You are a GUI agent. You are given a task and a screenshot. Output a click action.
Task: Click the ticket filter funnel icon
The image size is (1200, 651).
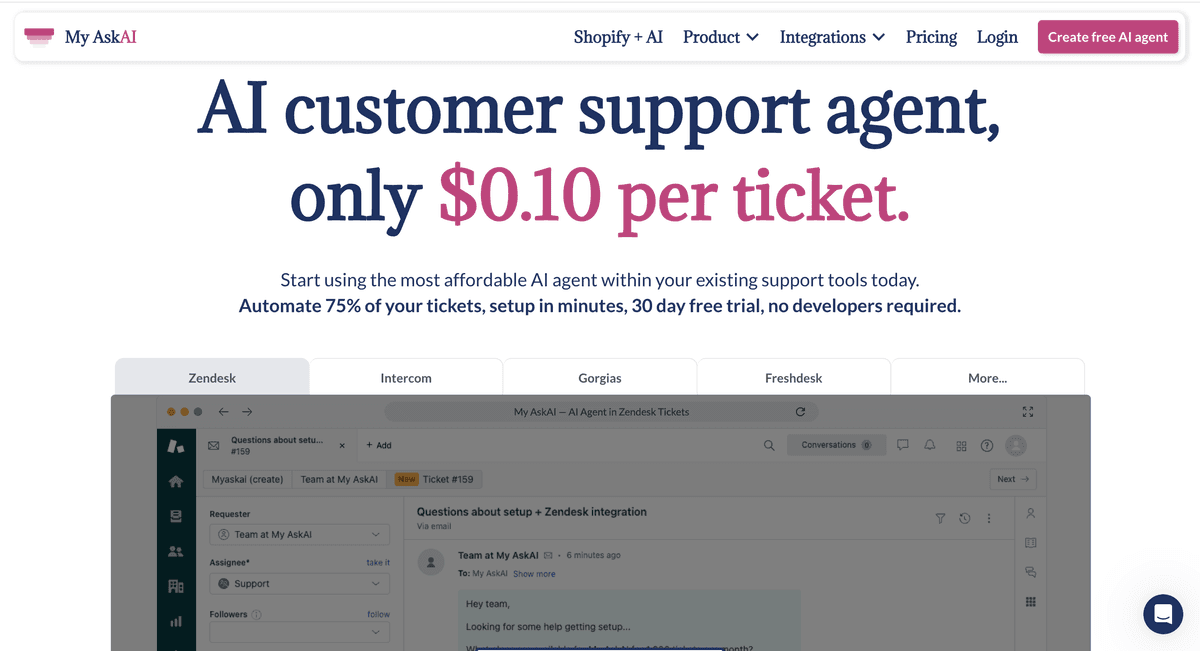(940, 518)
